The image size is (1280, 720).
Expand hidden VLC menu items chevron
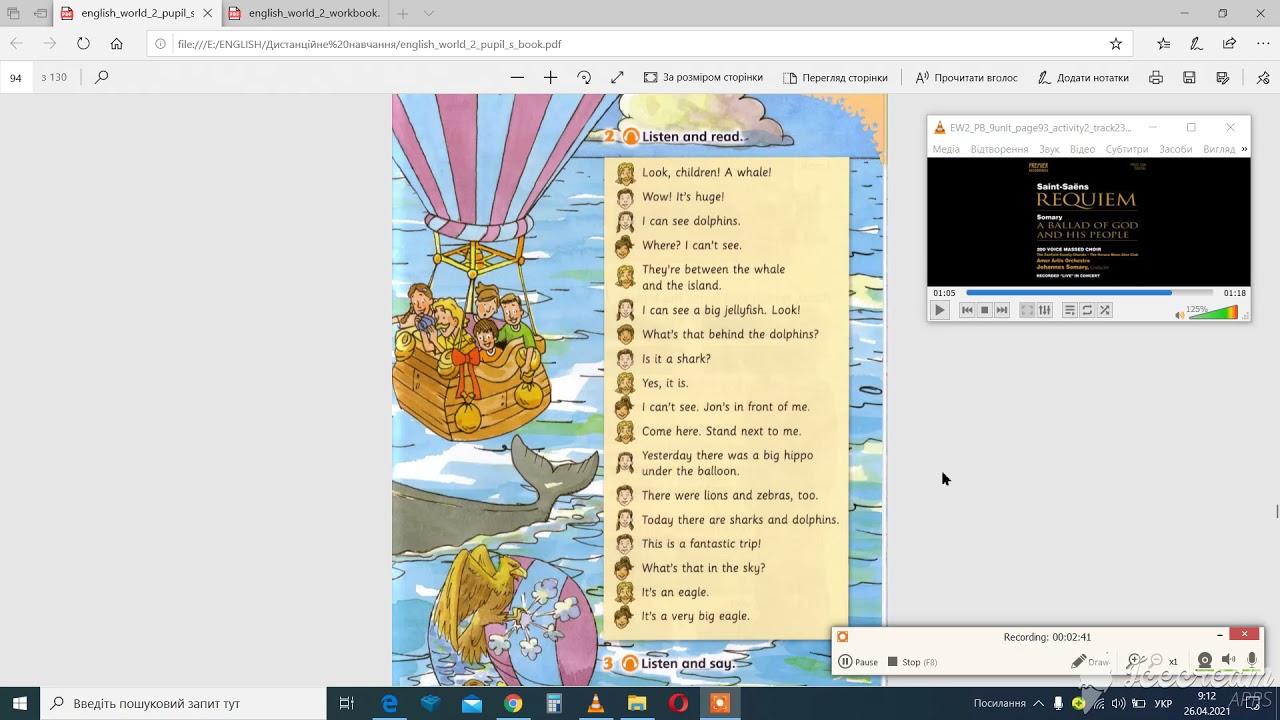point(1244,149)
